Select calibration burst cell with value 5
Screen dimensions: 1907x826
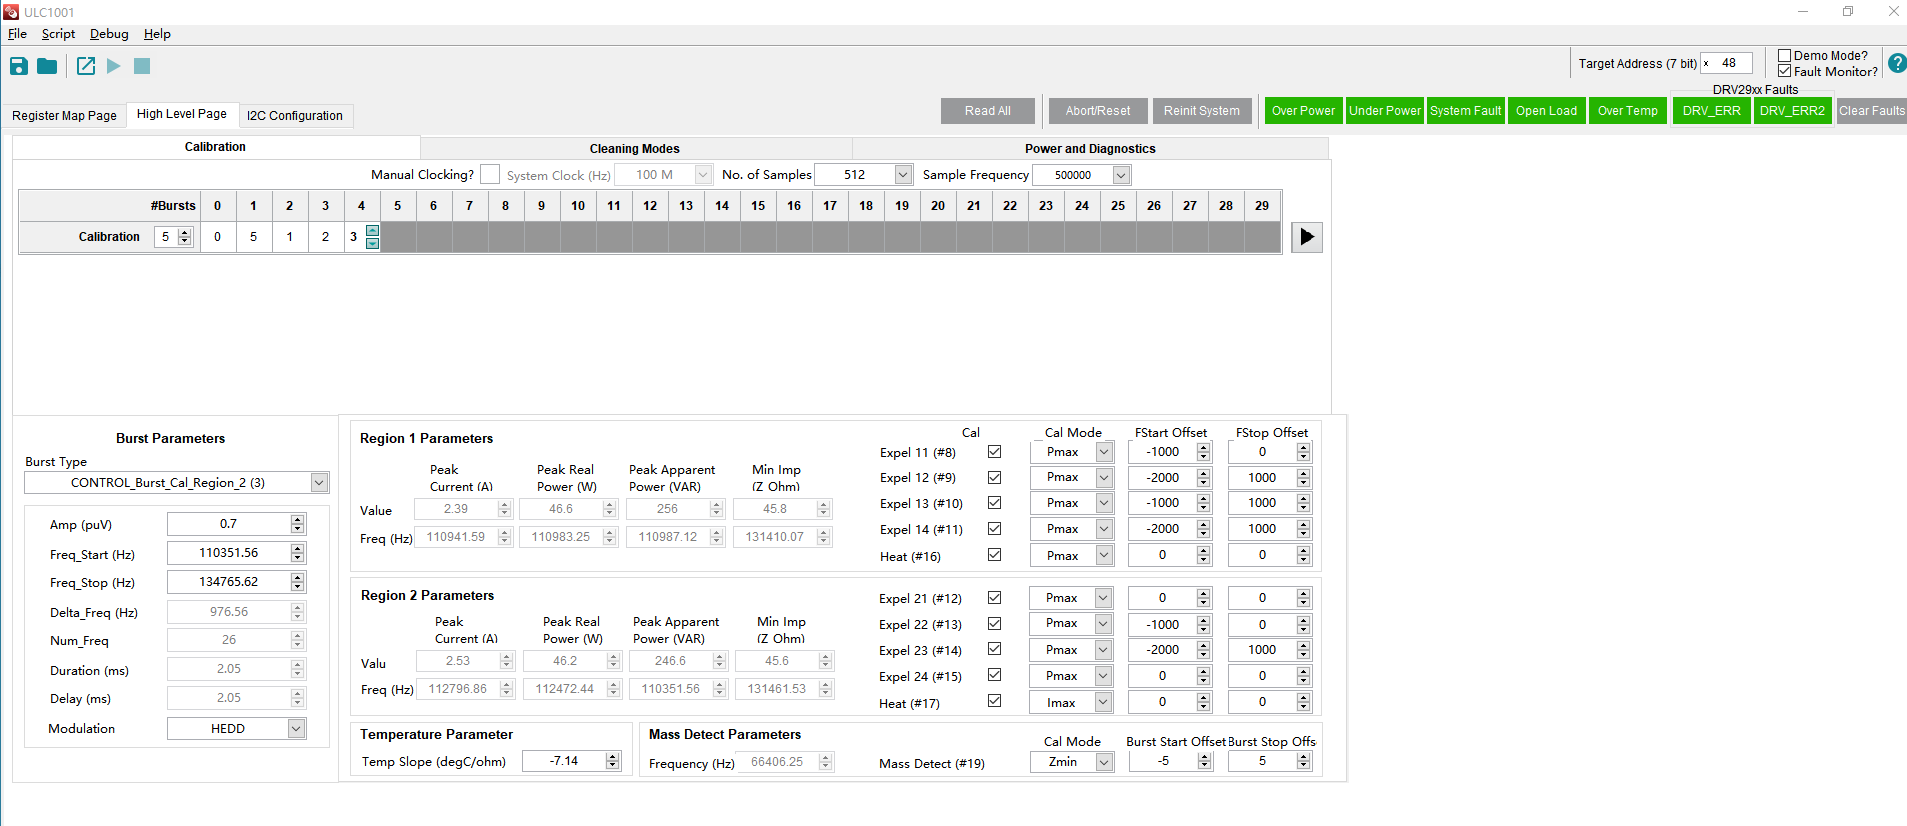[x=254, y=237]
